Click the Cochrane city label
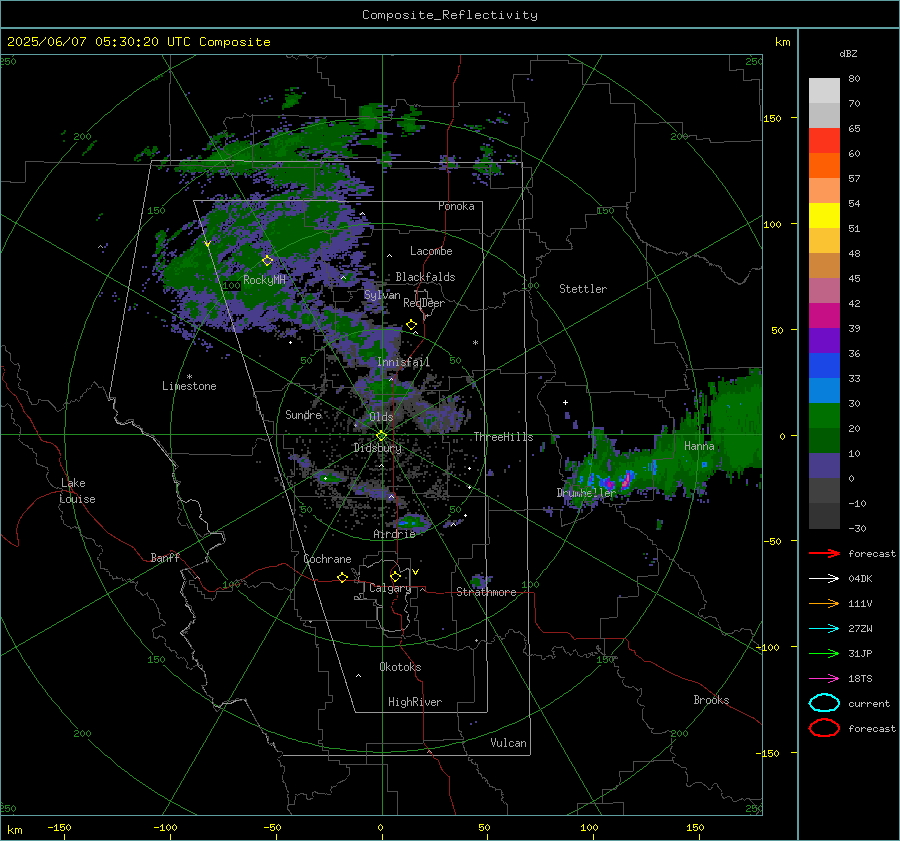Screen dimensions: 900x841 [327, 559]
